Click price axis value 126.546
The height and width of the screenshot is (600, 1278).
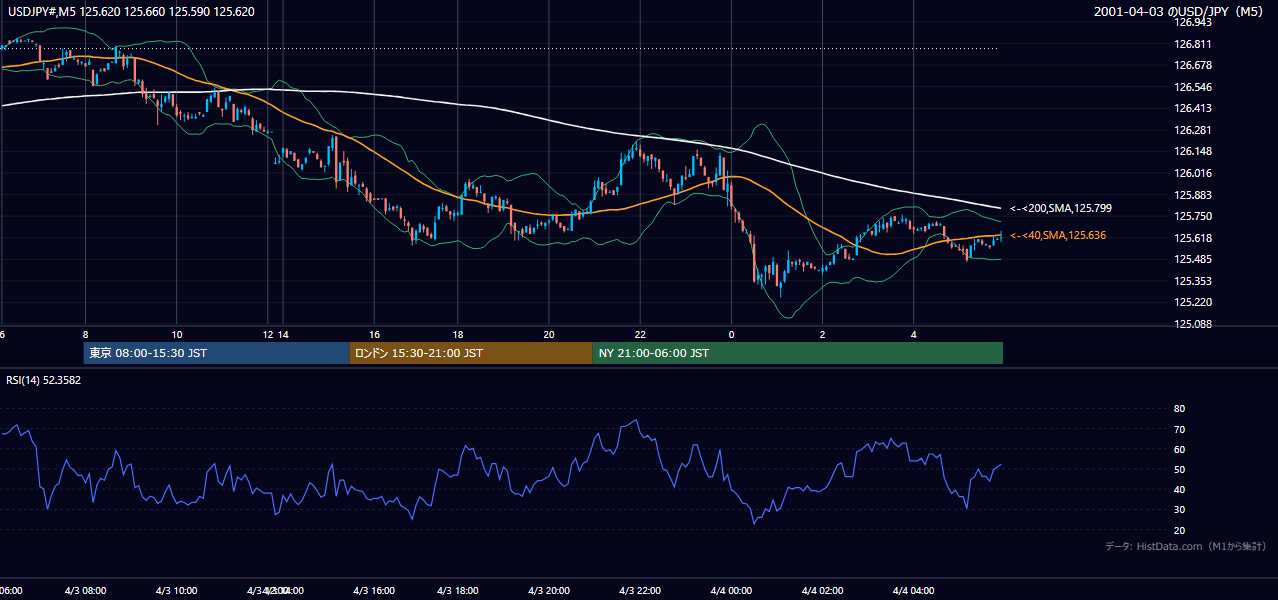1193,87
